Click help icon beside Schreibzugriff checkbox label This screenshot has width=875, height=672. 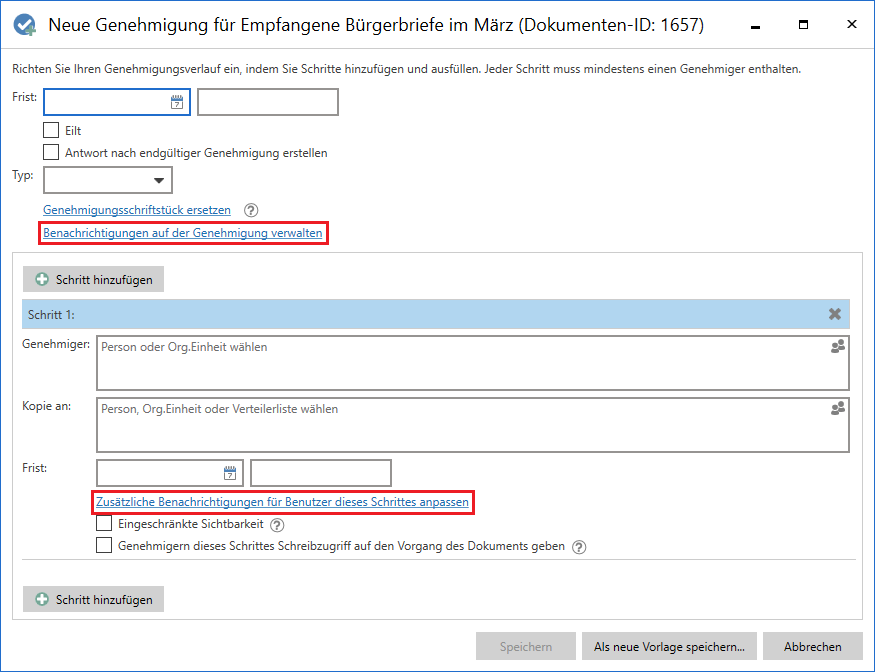coord(578,547)
